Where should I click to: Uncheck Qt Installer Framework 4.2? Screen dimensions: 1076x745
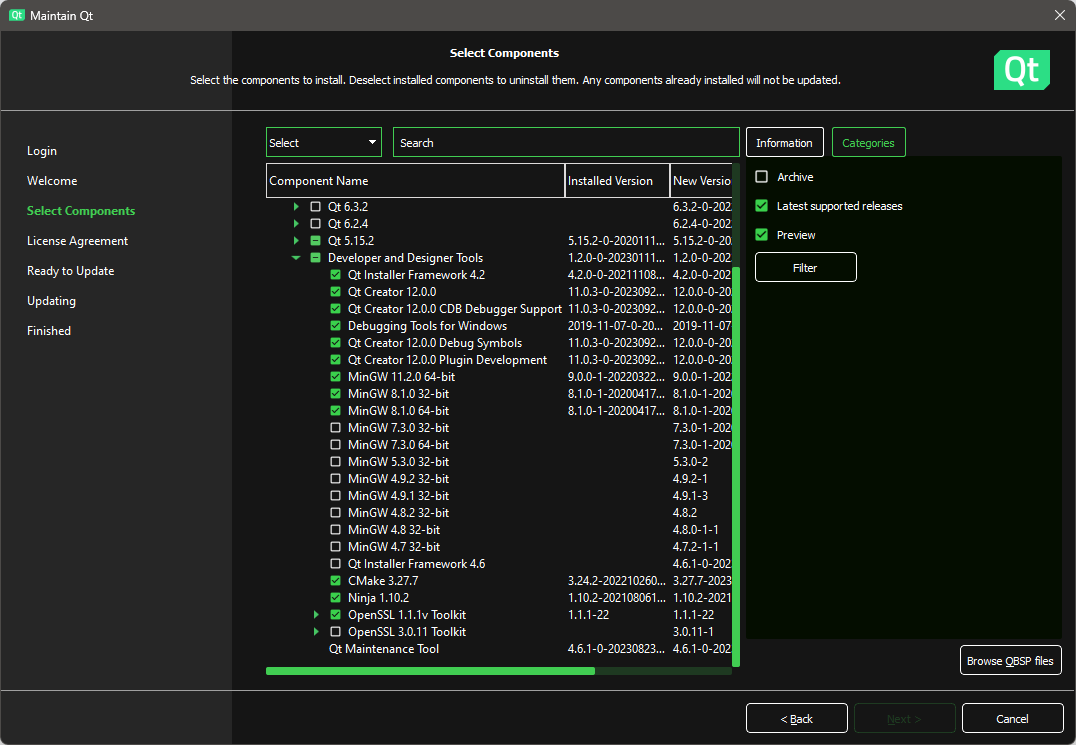point(336,274)
